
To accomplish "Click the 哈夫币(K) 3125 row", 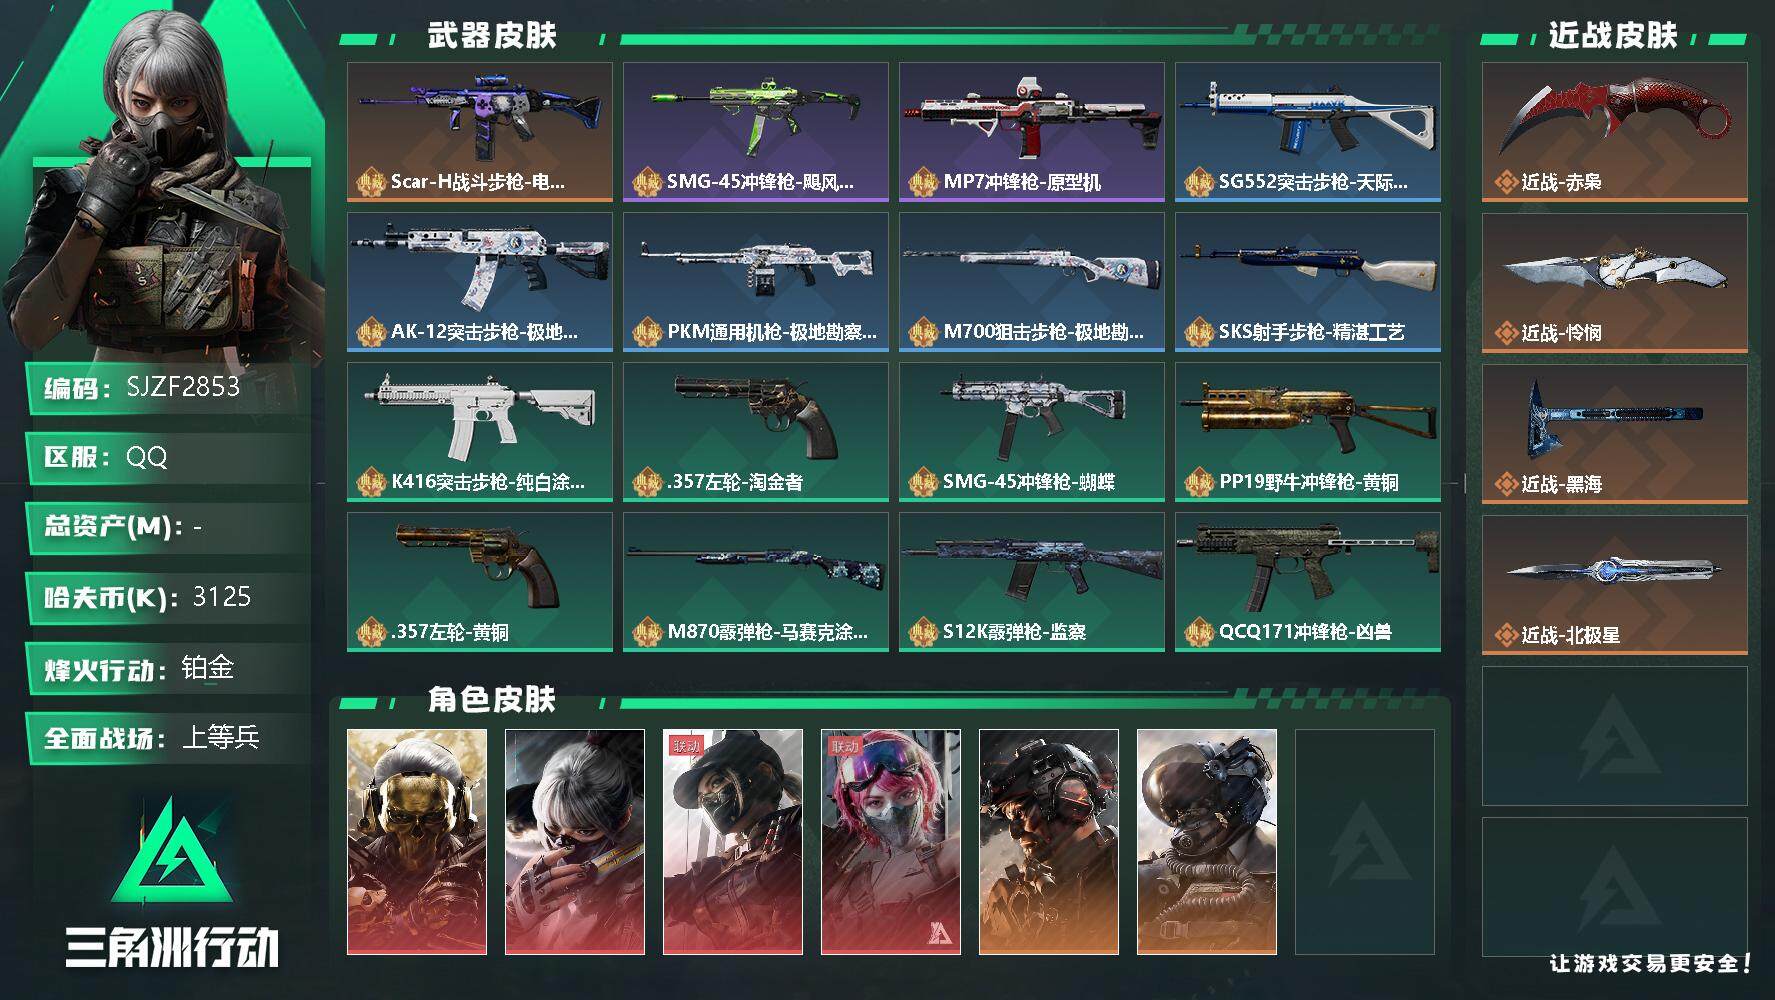I will click(168, 598).
